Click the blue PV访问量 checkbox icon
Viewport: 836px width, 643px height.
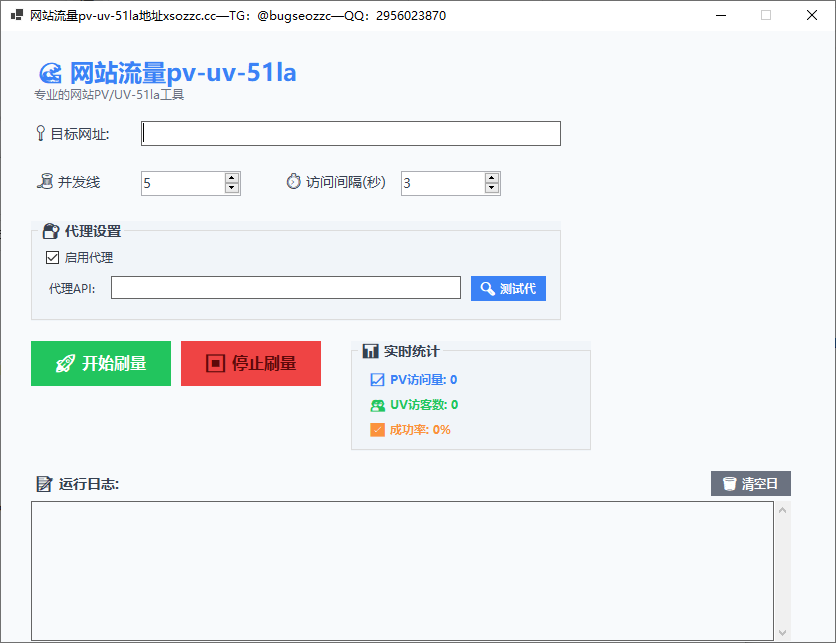(379, 380)
